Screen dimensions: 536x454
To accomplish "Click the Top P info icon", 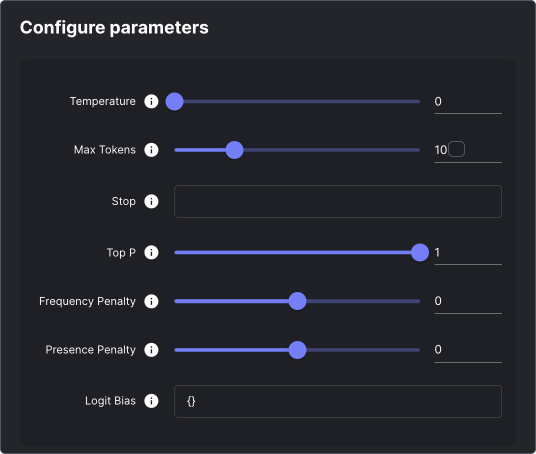I will point(151,253).
